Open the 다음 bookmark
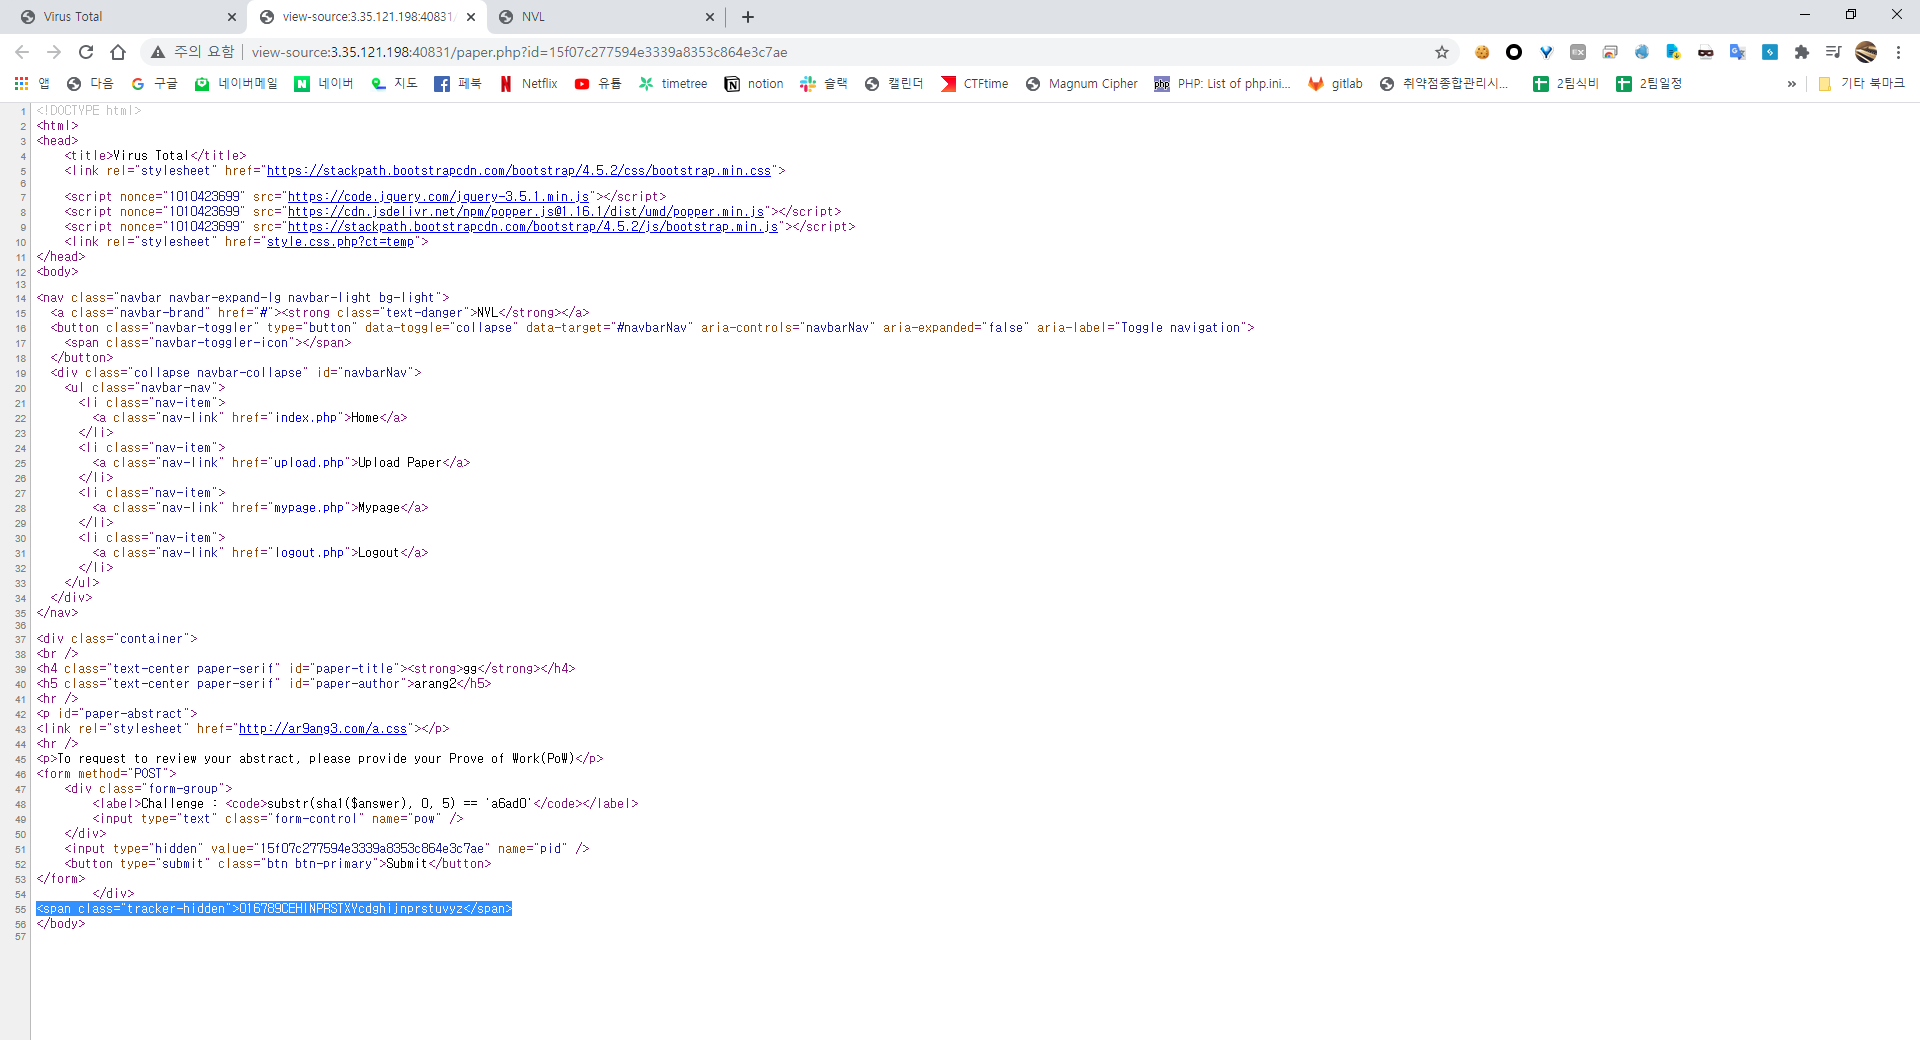Screen dimensions: 1920x1040 point(90,84)
